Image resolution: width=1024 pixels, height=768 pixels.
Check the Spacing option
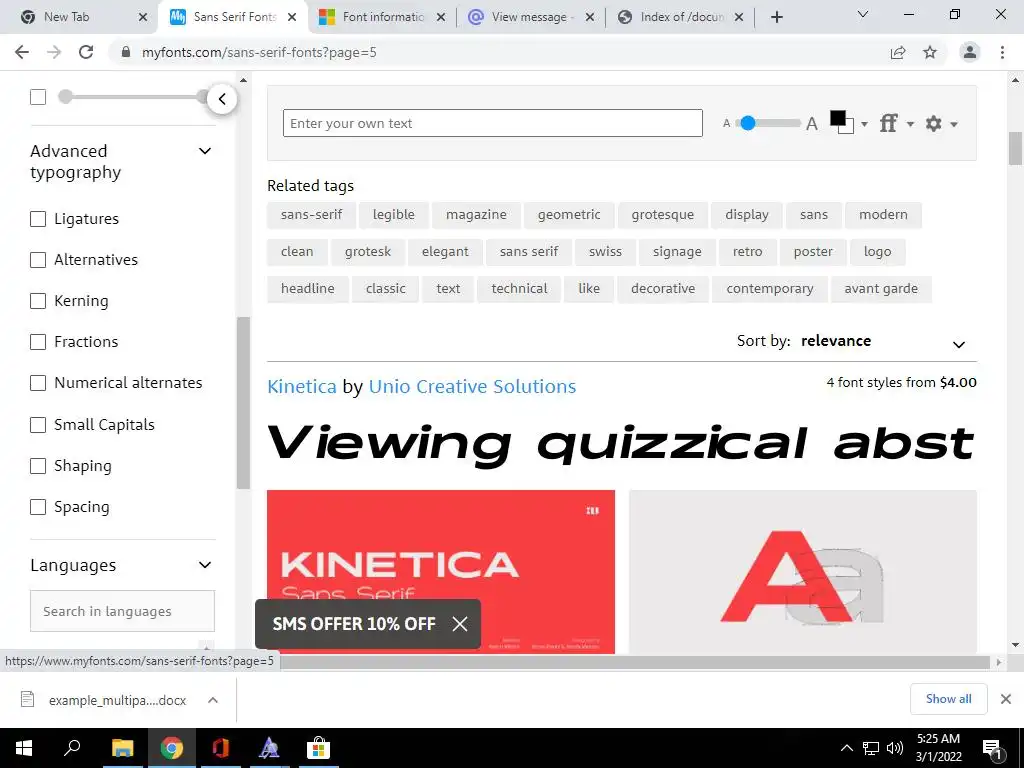[38, 507]
